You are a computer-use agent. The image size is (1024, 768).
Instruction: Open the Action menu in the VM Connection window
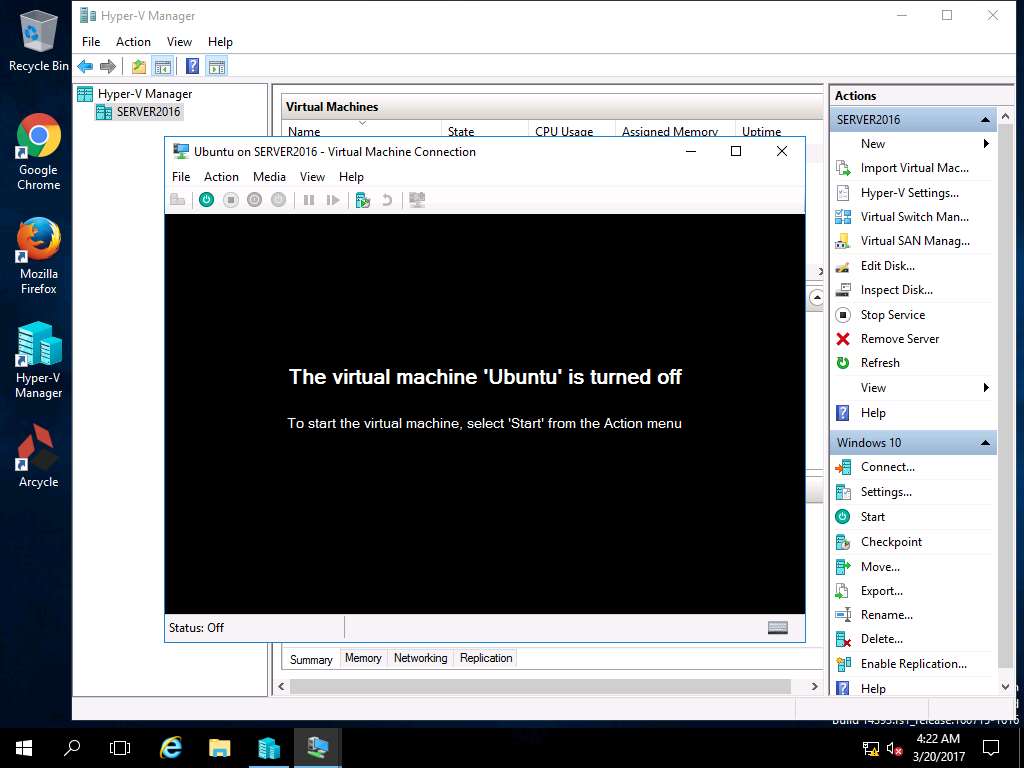pyautogui.click(x=221, y=177)
